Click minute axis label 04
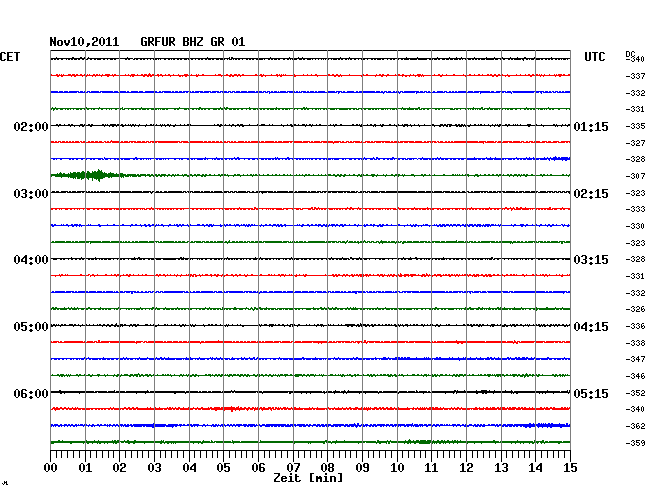 (x=189, y=468)
